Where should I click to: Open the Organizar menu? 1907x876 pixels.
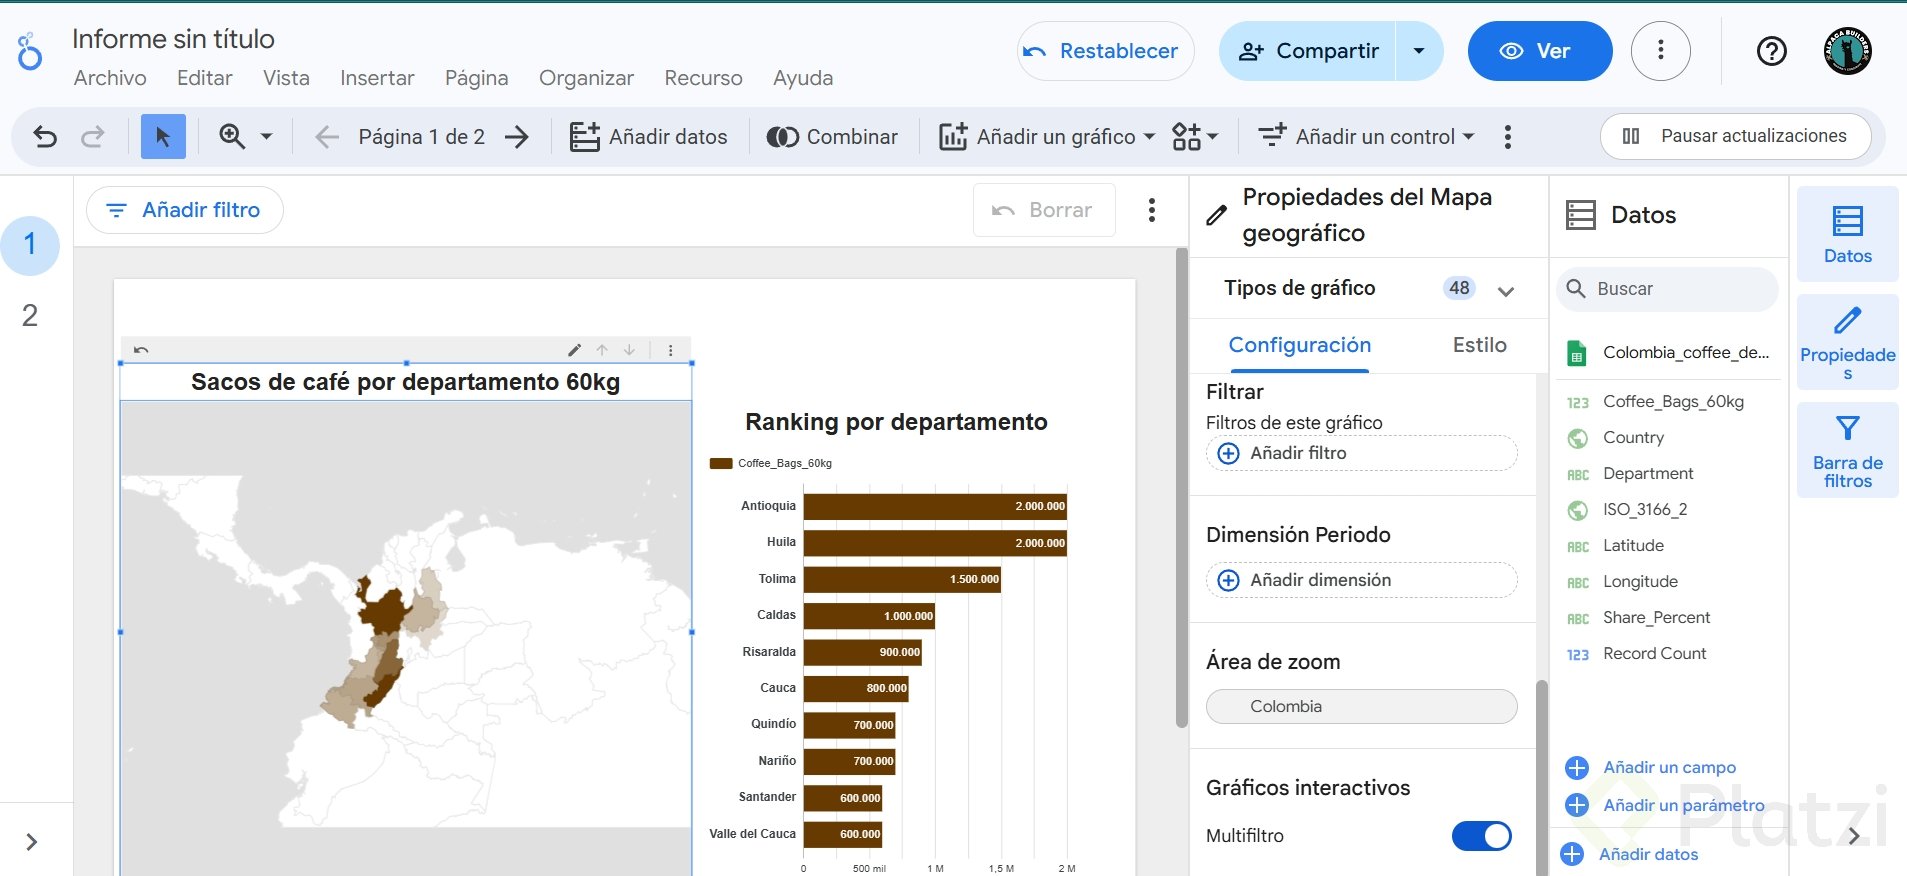[586, 78]
